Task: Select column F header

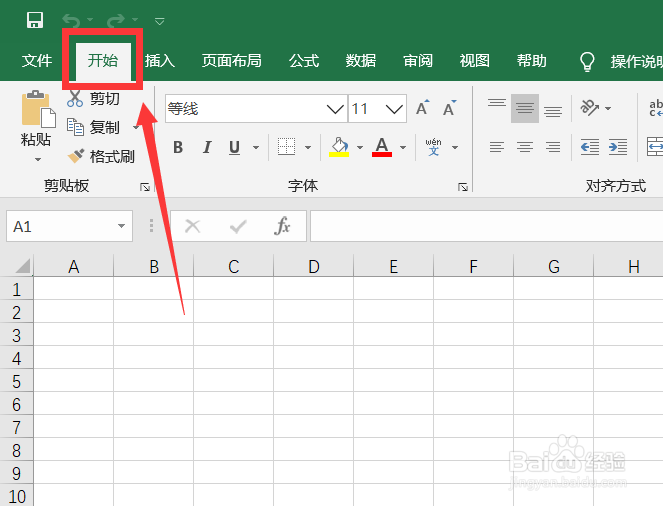Action: click(473, 266)
